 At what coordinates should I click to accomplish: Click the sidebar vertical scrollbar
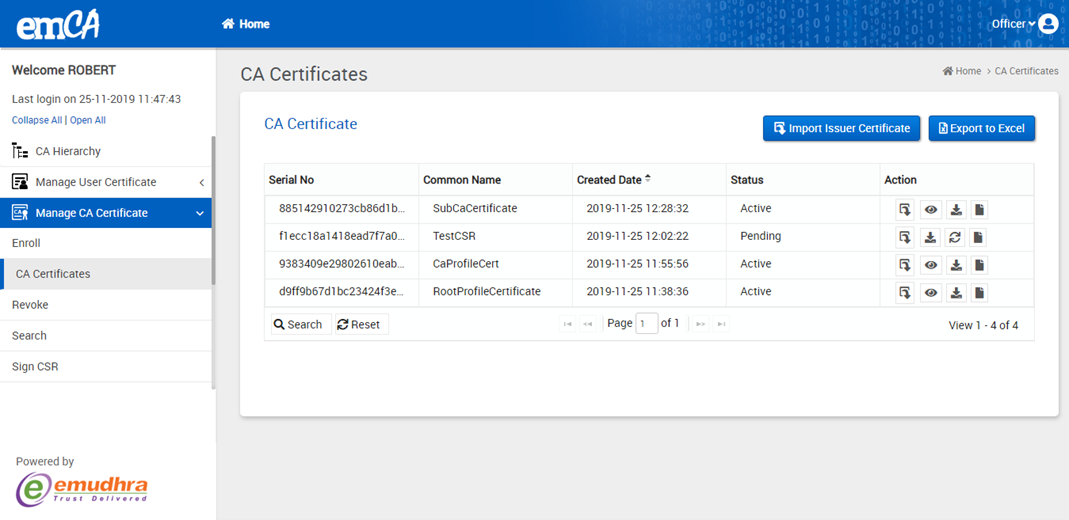coord(214,210)
